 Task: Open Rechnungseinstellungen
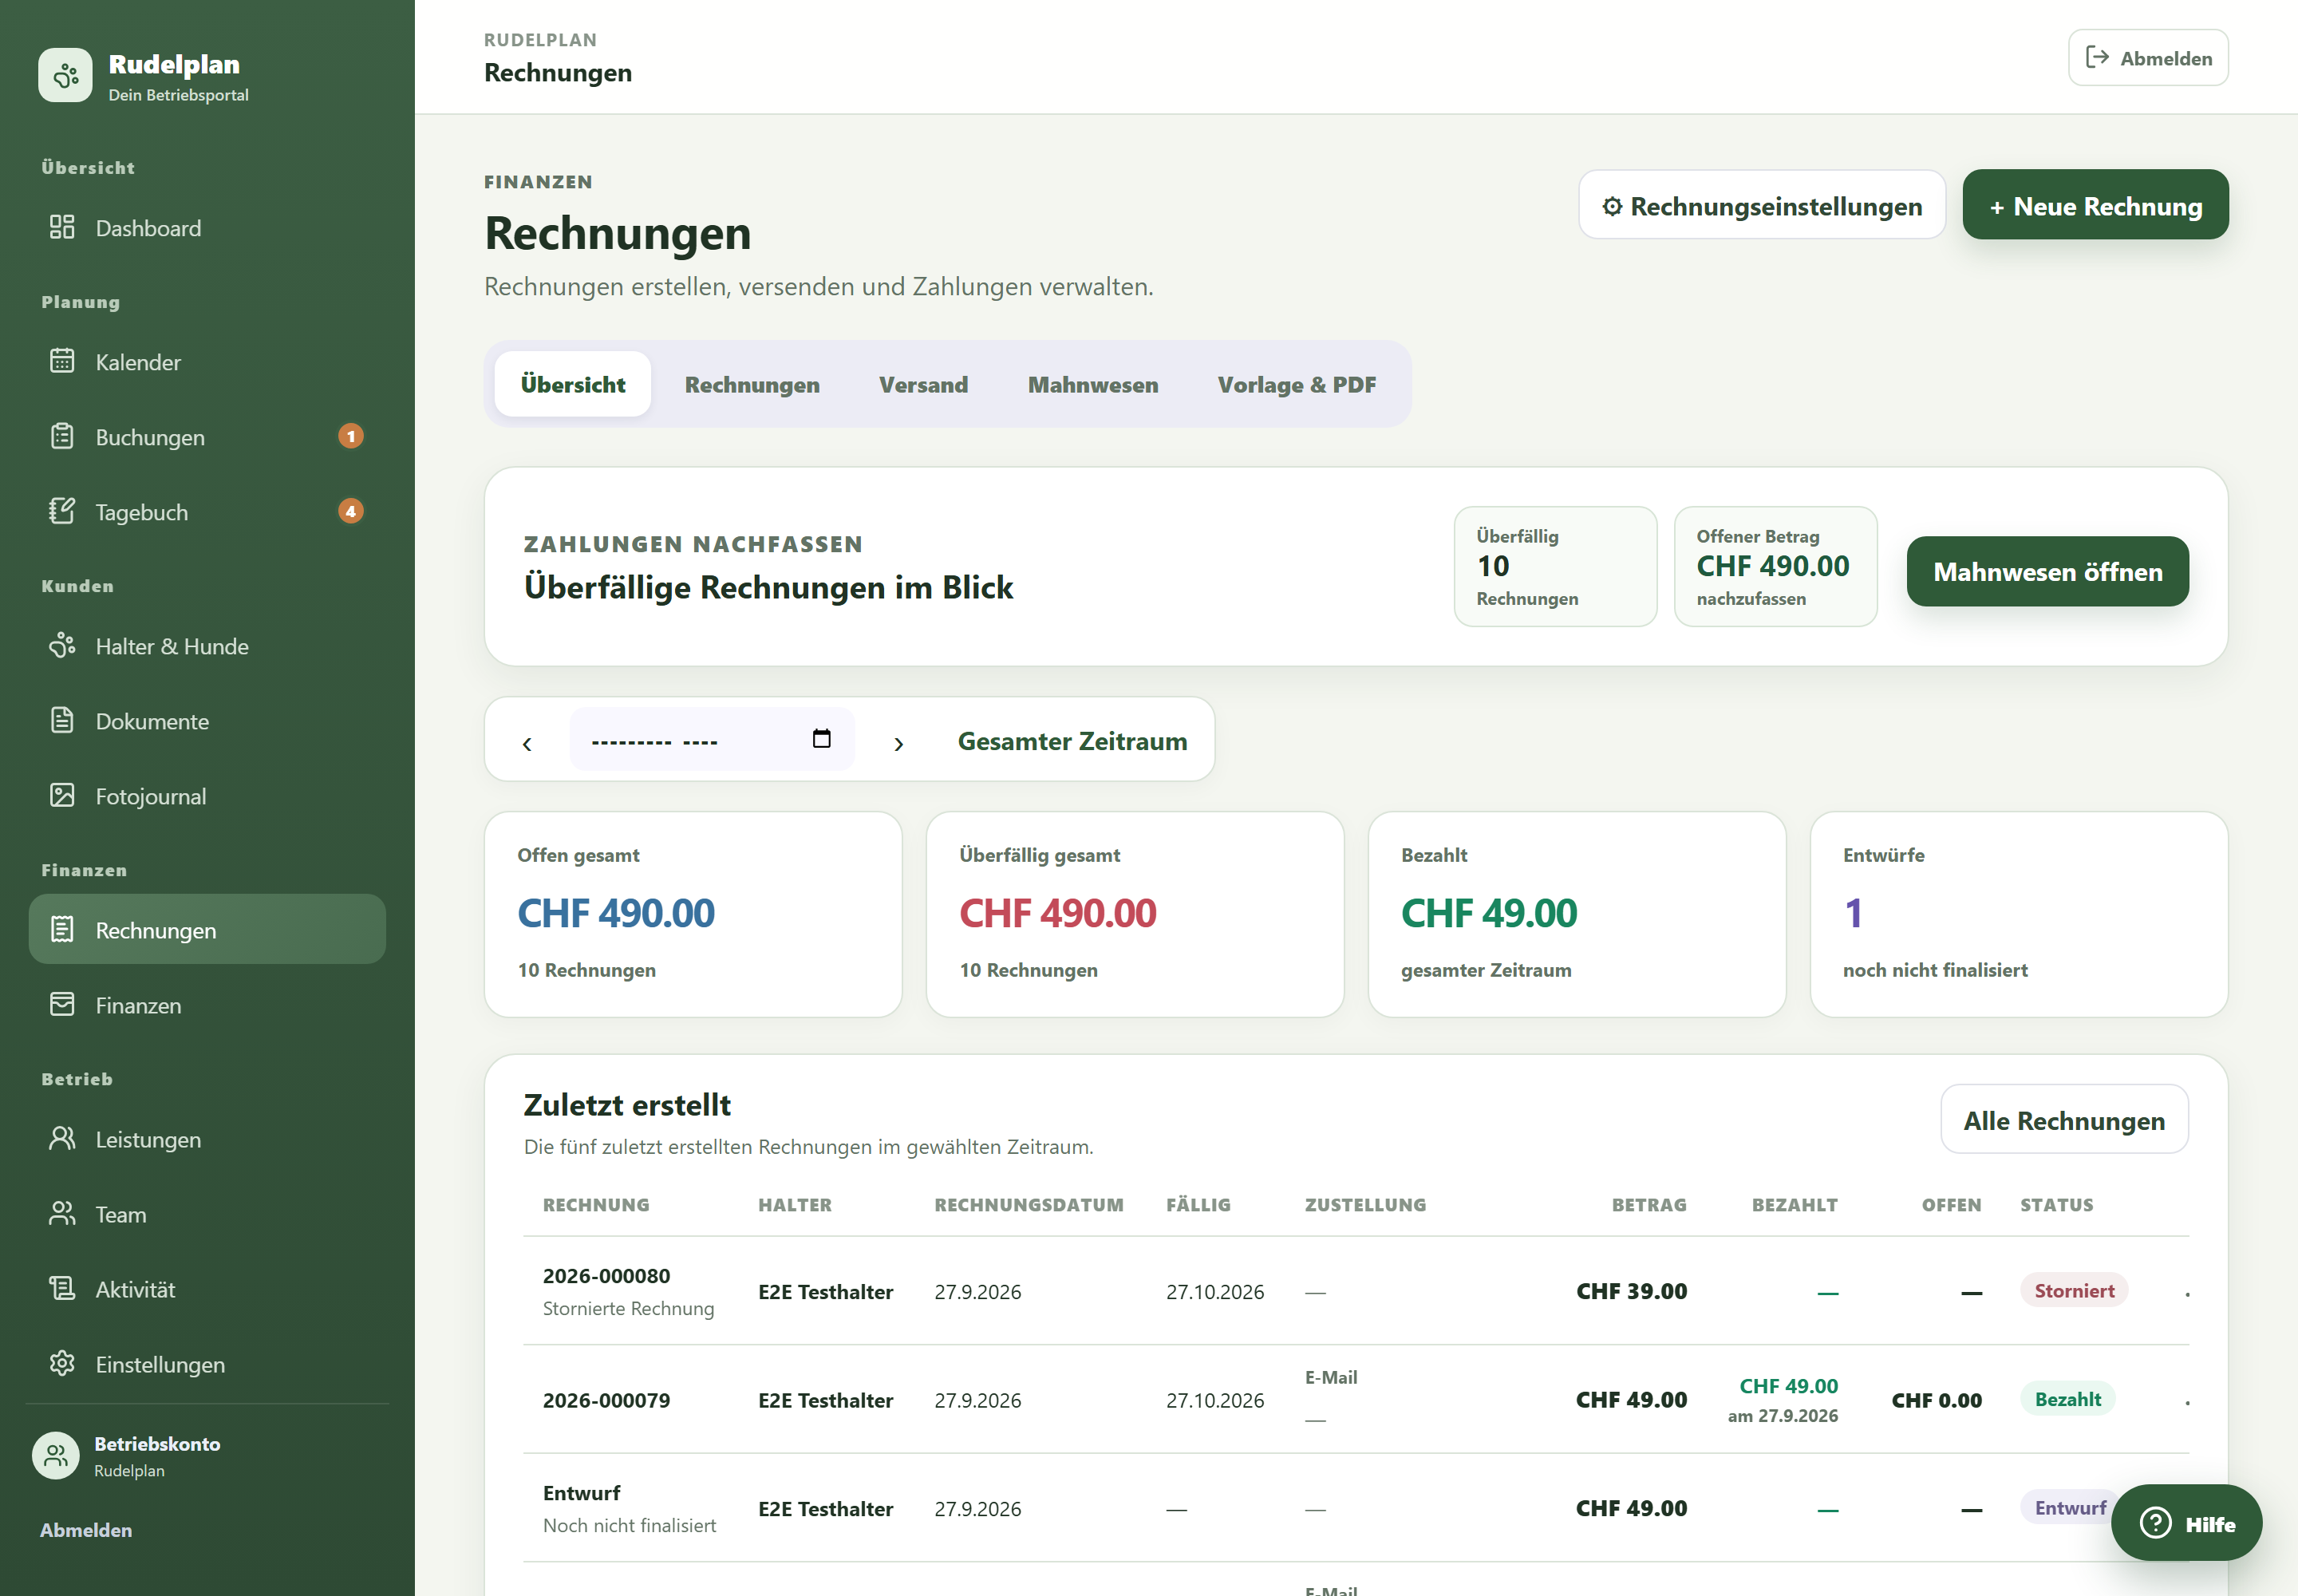pyautogui.click(x=1762, y=205)
